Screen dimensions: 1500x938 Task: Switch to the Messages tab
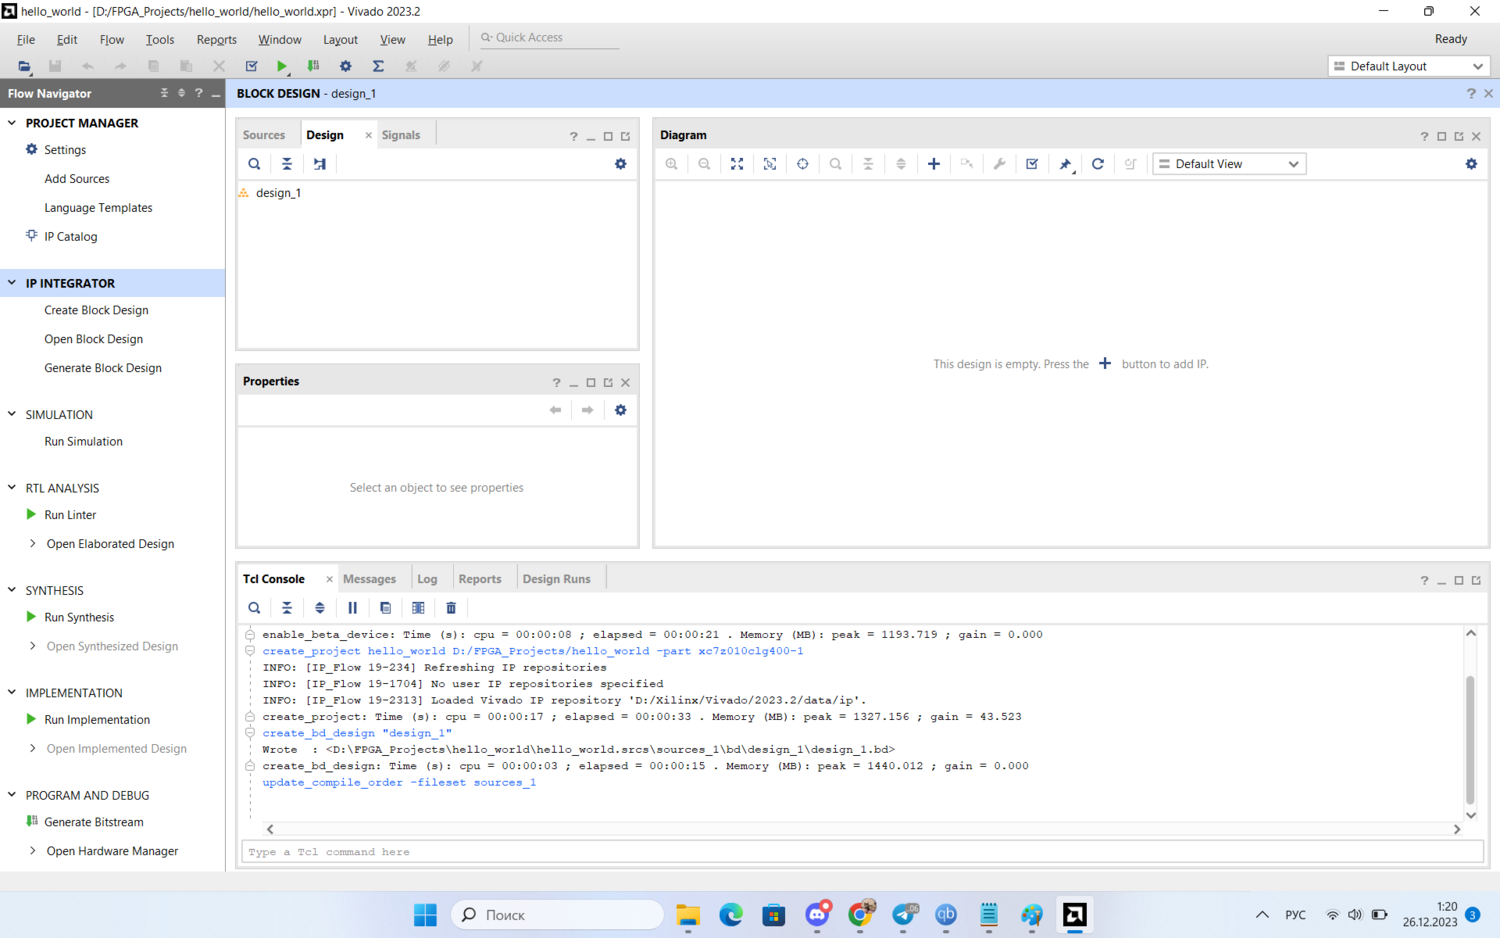pos(369,579)
